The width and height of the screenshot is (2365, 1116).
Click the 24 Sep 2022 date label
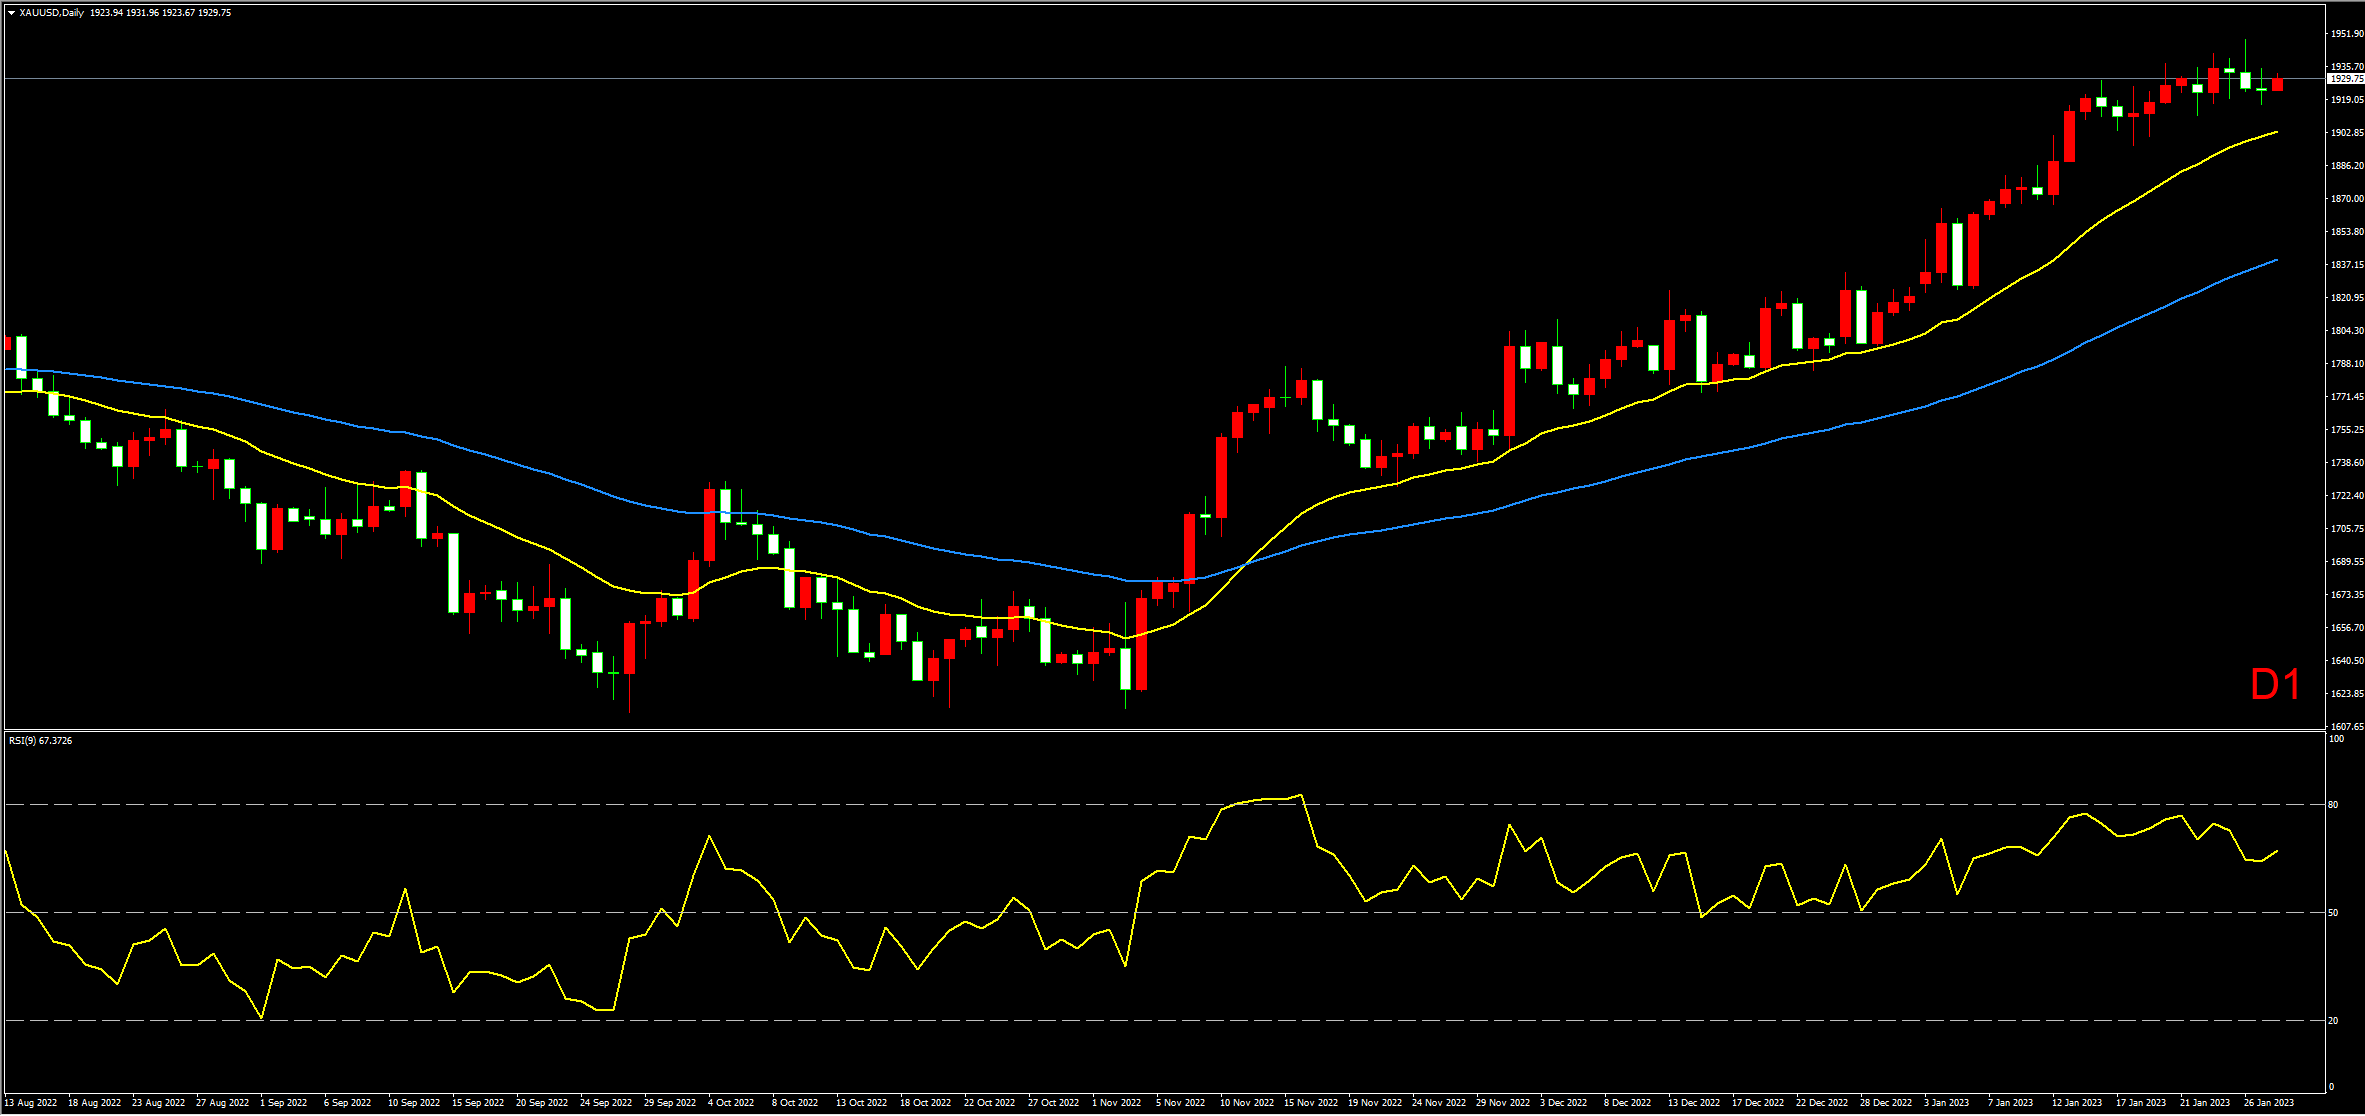606,1103
